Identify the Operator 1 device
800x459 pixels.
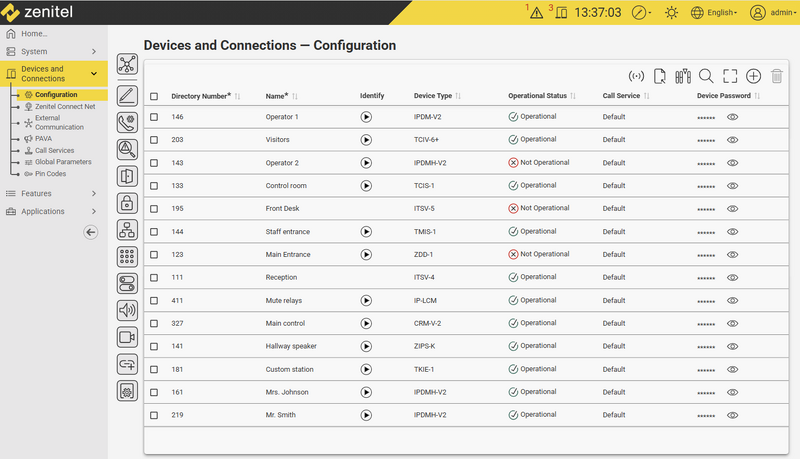pos(366,117)
